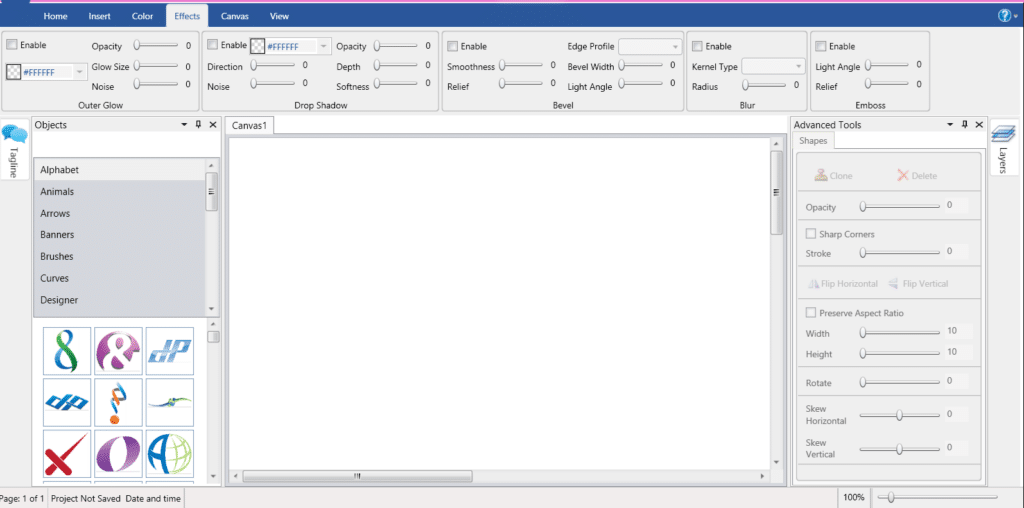Select Curves category
Image resolution: width=1024 pixels, height=508 pixels.
coord(120,278)
